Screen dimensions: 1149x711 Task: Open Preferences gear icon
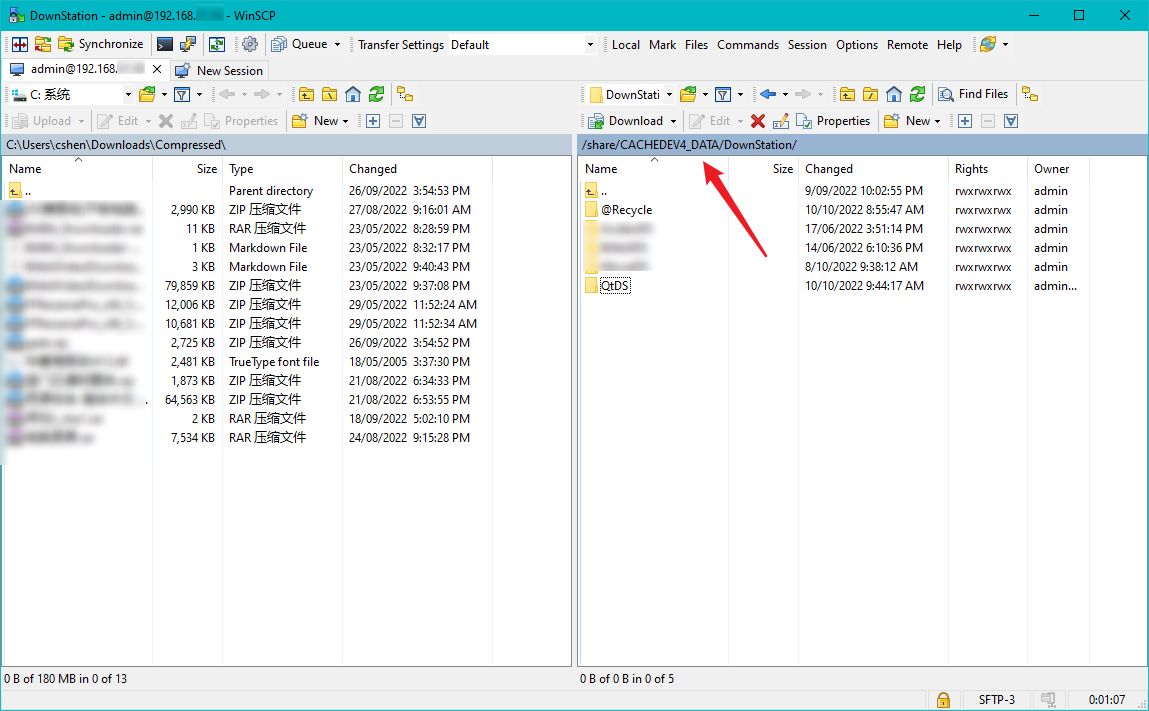pyautogui.click(x=250, y=44)
